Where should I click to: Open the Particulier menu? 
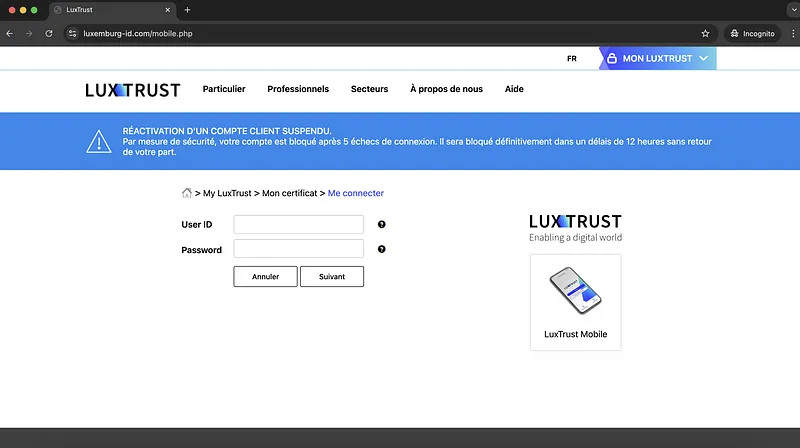click(x=224, y=89)
